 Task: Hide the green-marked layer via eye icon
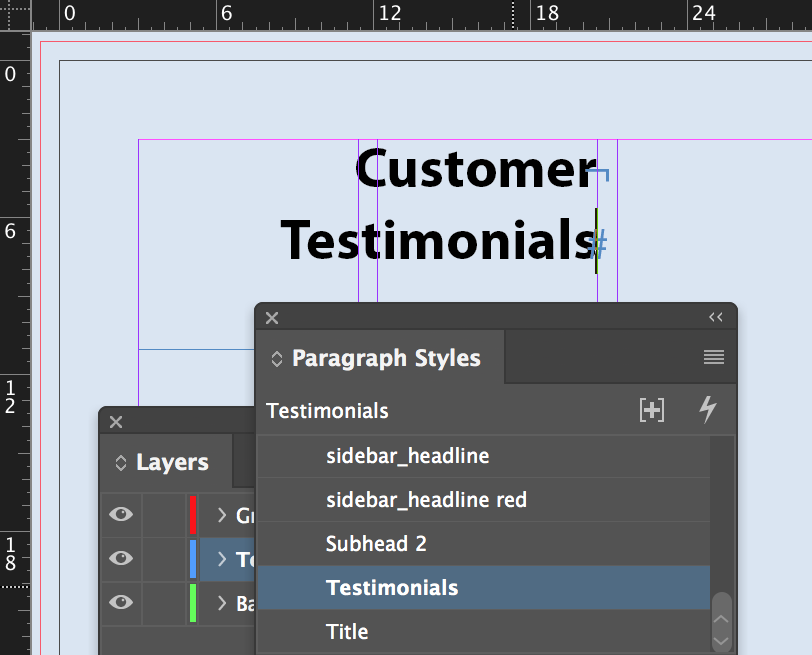[121, 602]
